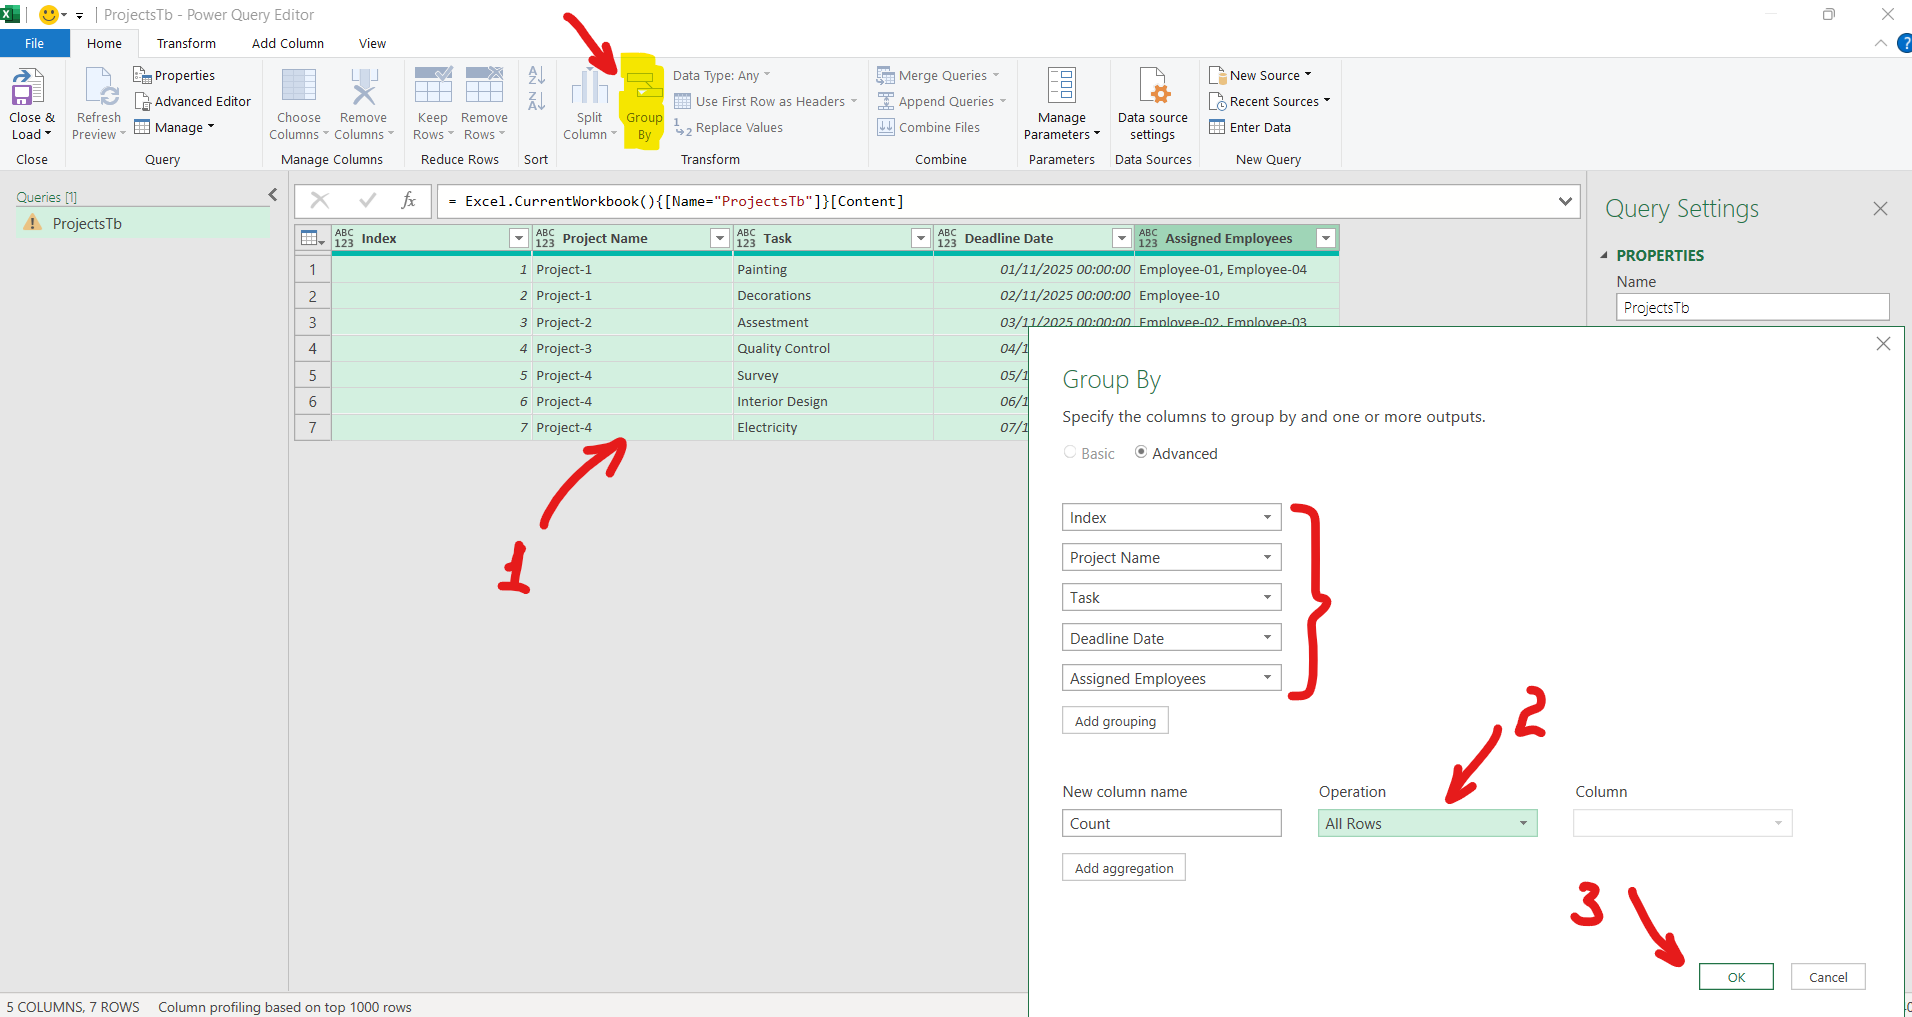1912x1017 pixels.
Task: Open Manage Parameters
Action: 1062,104
